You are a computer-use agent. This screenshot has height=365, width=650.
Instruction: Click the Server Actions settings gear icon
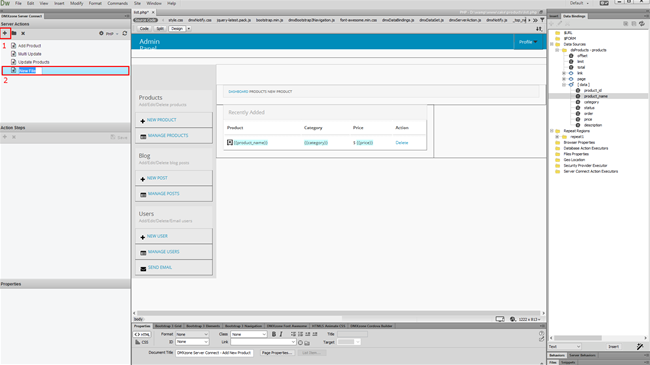(101, 33)
